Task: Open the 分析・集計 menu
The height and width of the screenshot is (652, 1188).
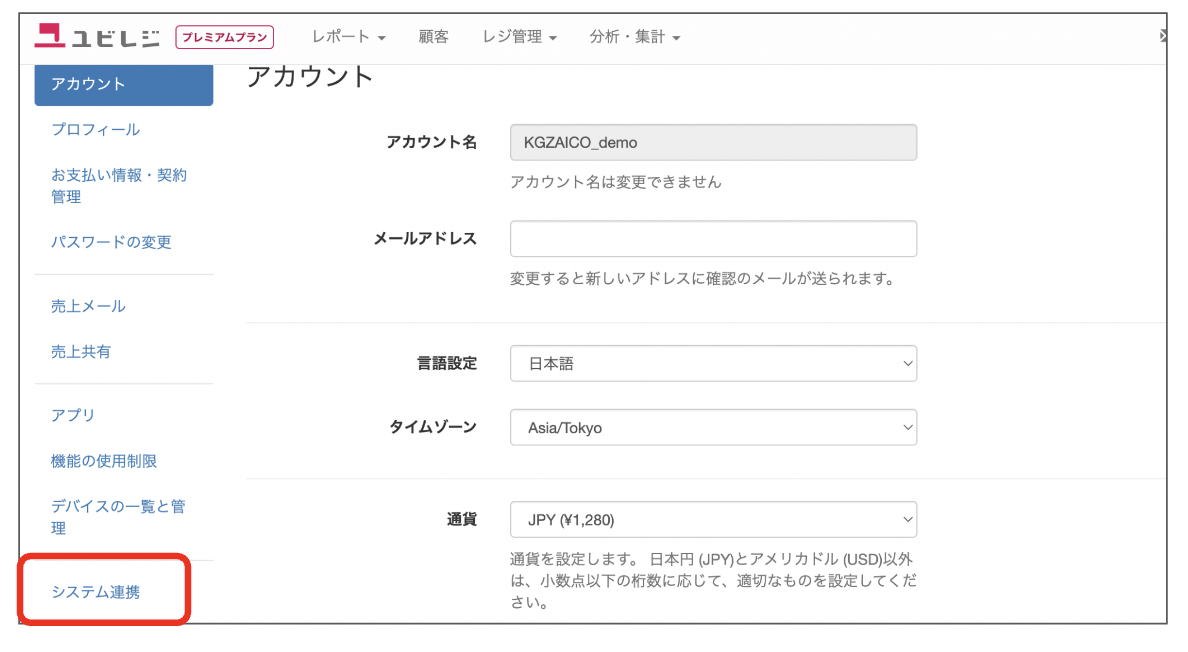Action: (635, 36)
